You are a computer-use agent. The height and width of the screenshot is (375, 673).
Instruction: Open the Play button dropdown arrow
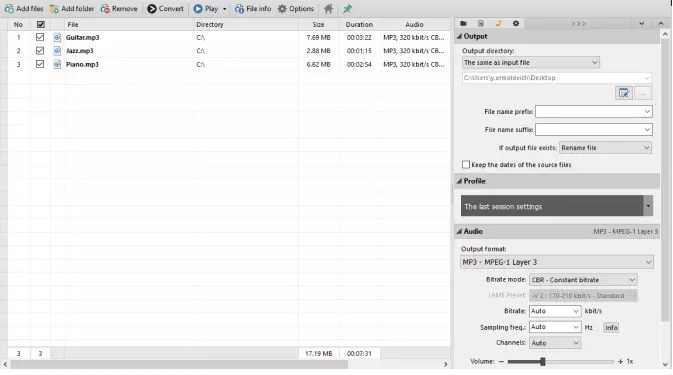[x=224, y=9]
